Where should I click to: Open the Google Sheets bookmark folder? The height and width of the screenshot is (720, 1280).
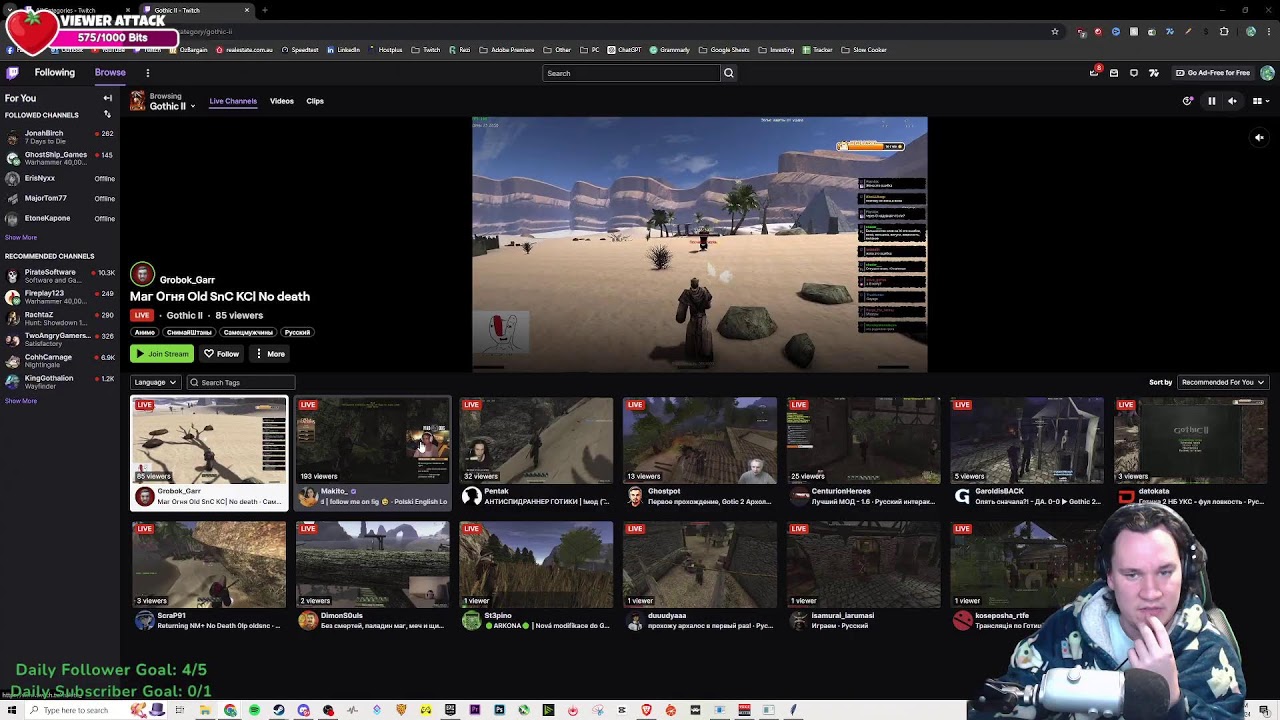coord(724,50)
